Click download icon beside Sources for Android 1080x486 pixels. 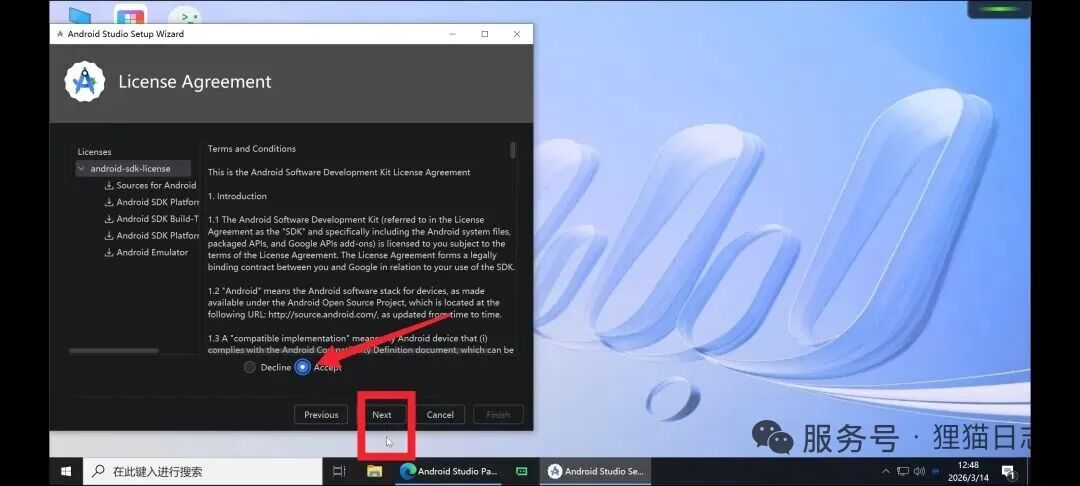click(x=109, y=185)
